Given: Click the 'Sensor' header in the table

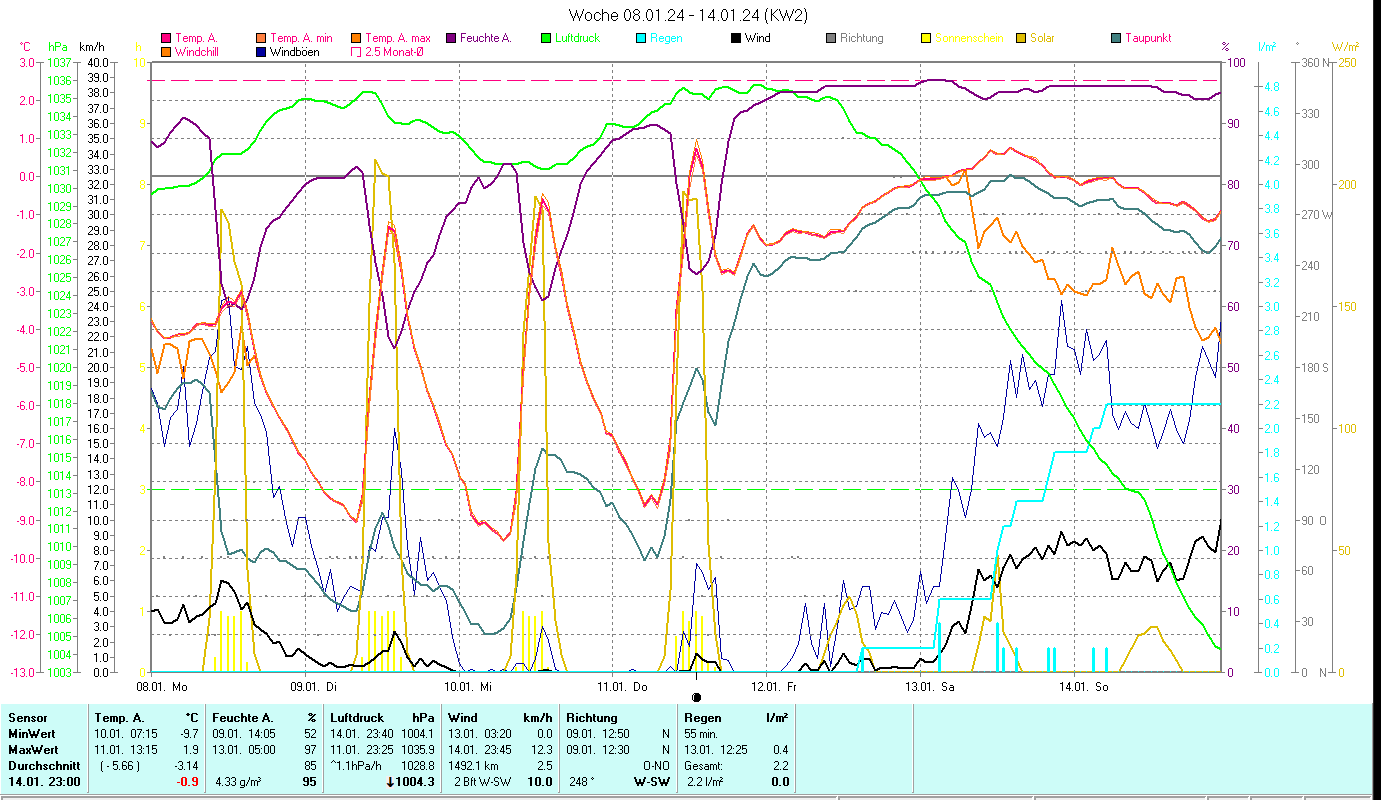Looking at the screenshot, I should (26, 718).
